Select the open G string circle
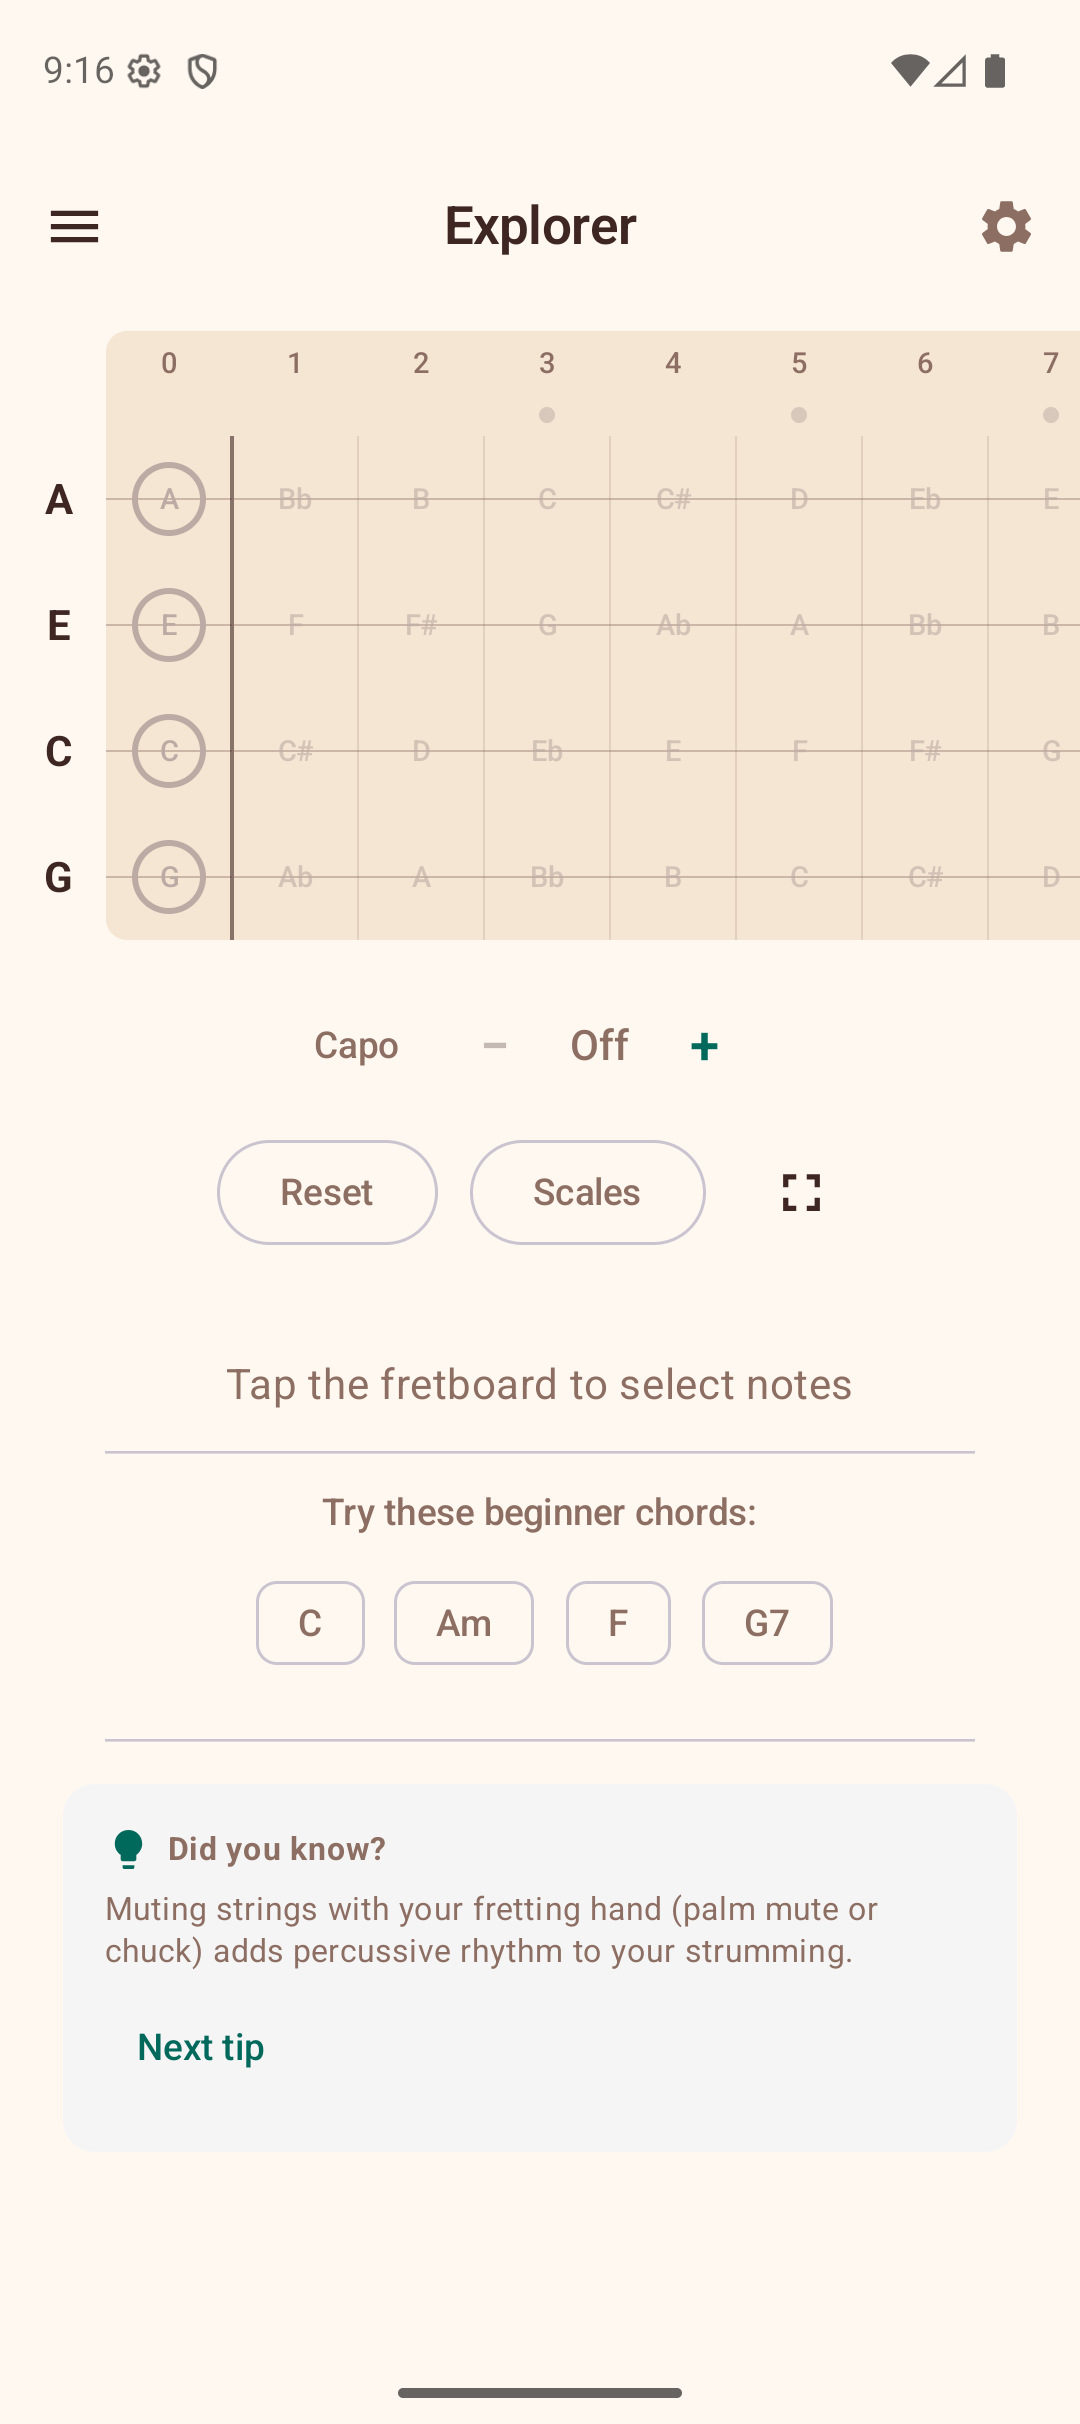 click(168, 877)
